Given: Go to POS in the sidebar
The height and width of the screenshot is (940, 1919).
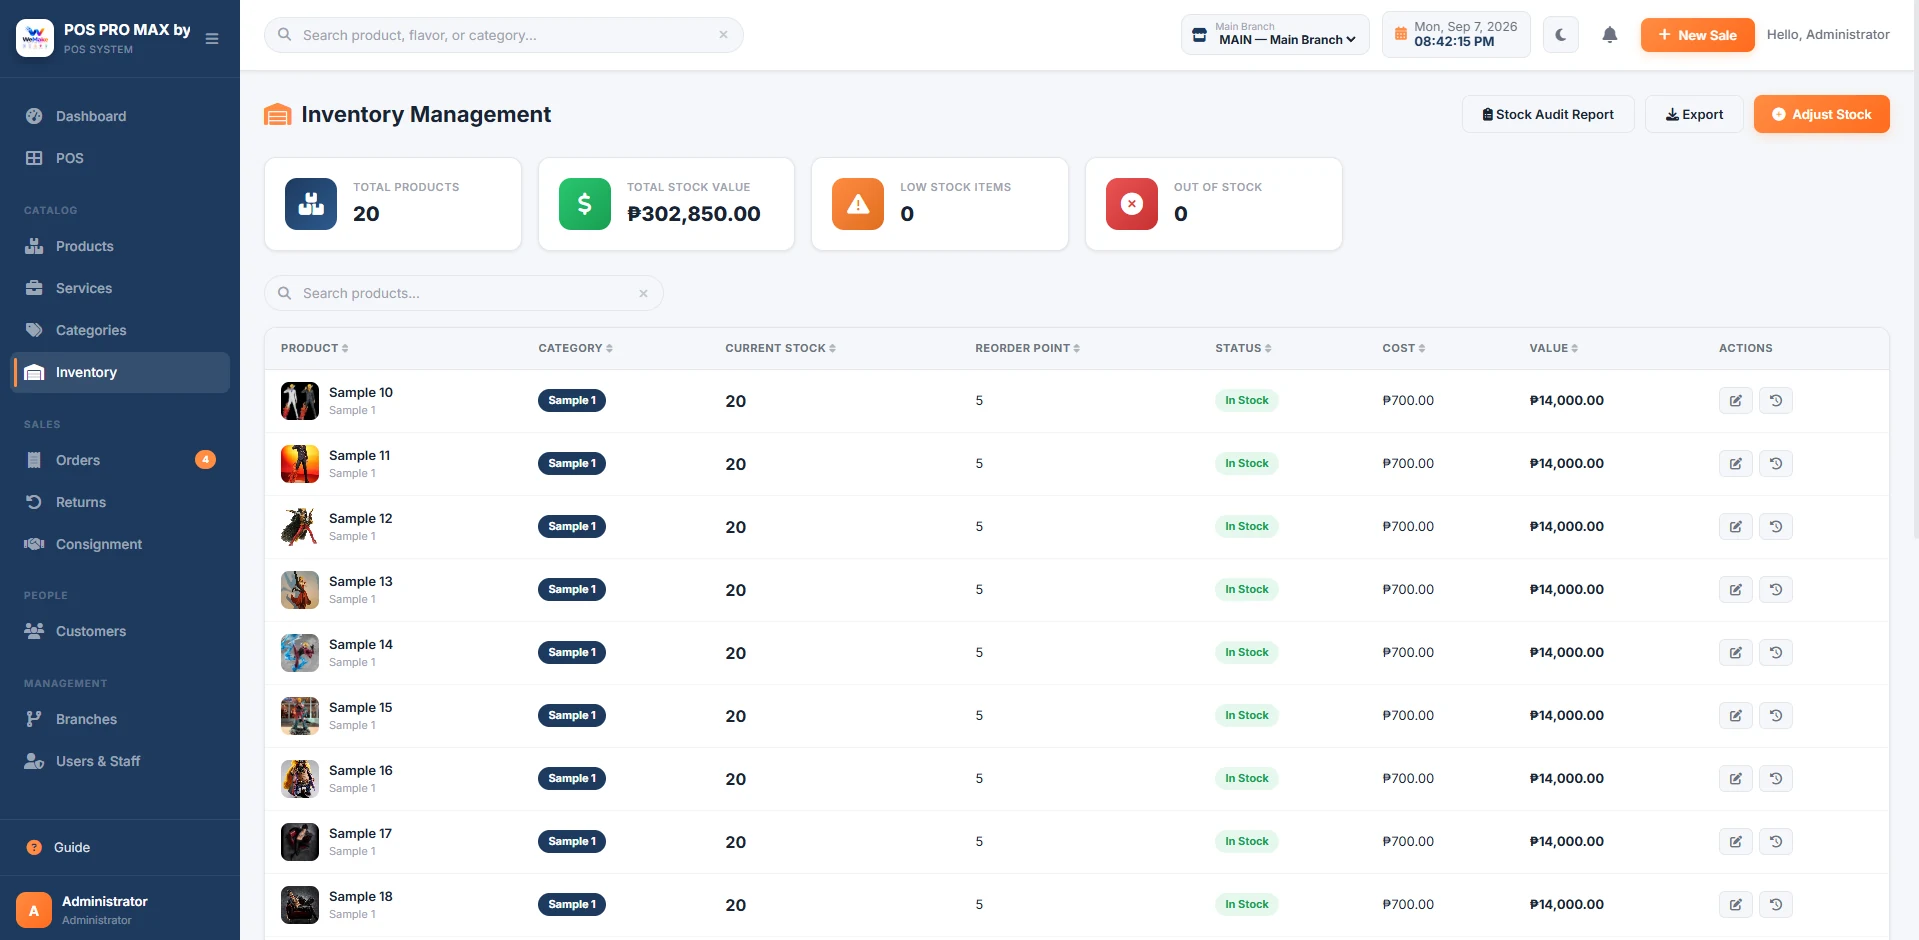Looking at the screenshot, I should click(x=120, y=158).
